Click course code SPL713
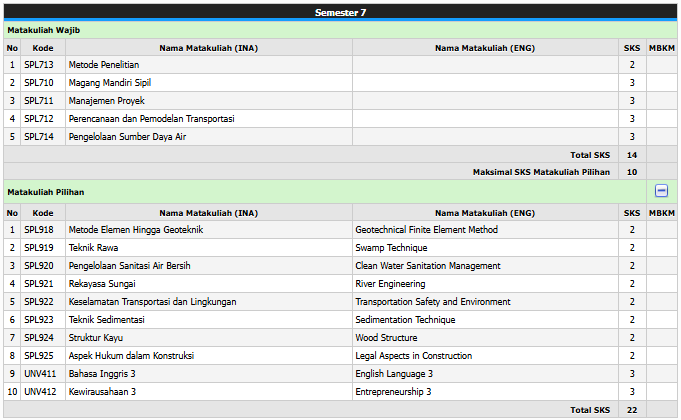The width and height of the screenshot is (681, 420). [x=38, y=65]
